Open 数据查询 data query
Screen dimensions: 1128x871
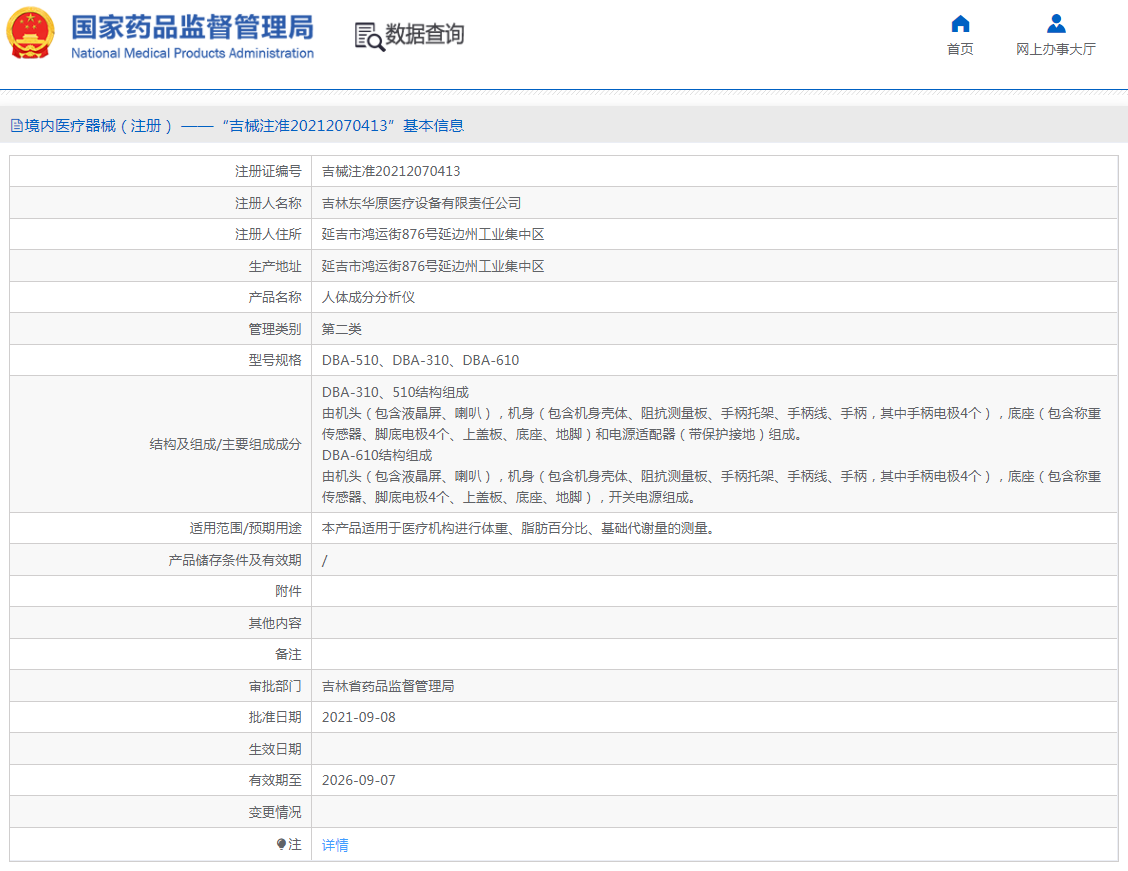point(424,36)
